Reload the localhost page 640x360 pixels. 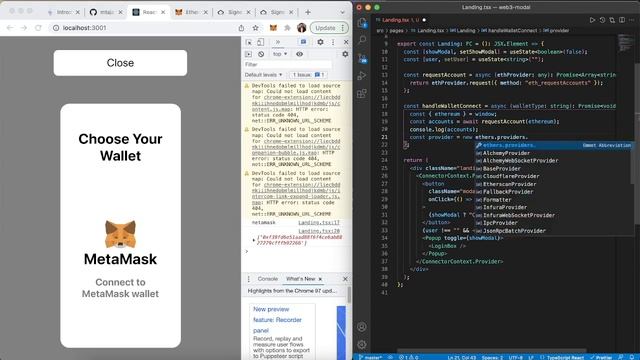click(x=38, y=28)
